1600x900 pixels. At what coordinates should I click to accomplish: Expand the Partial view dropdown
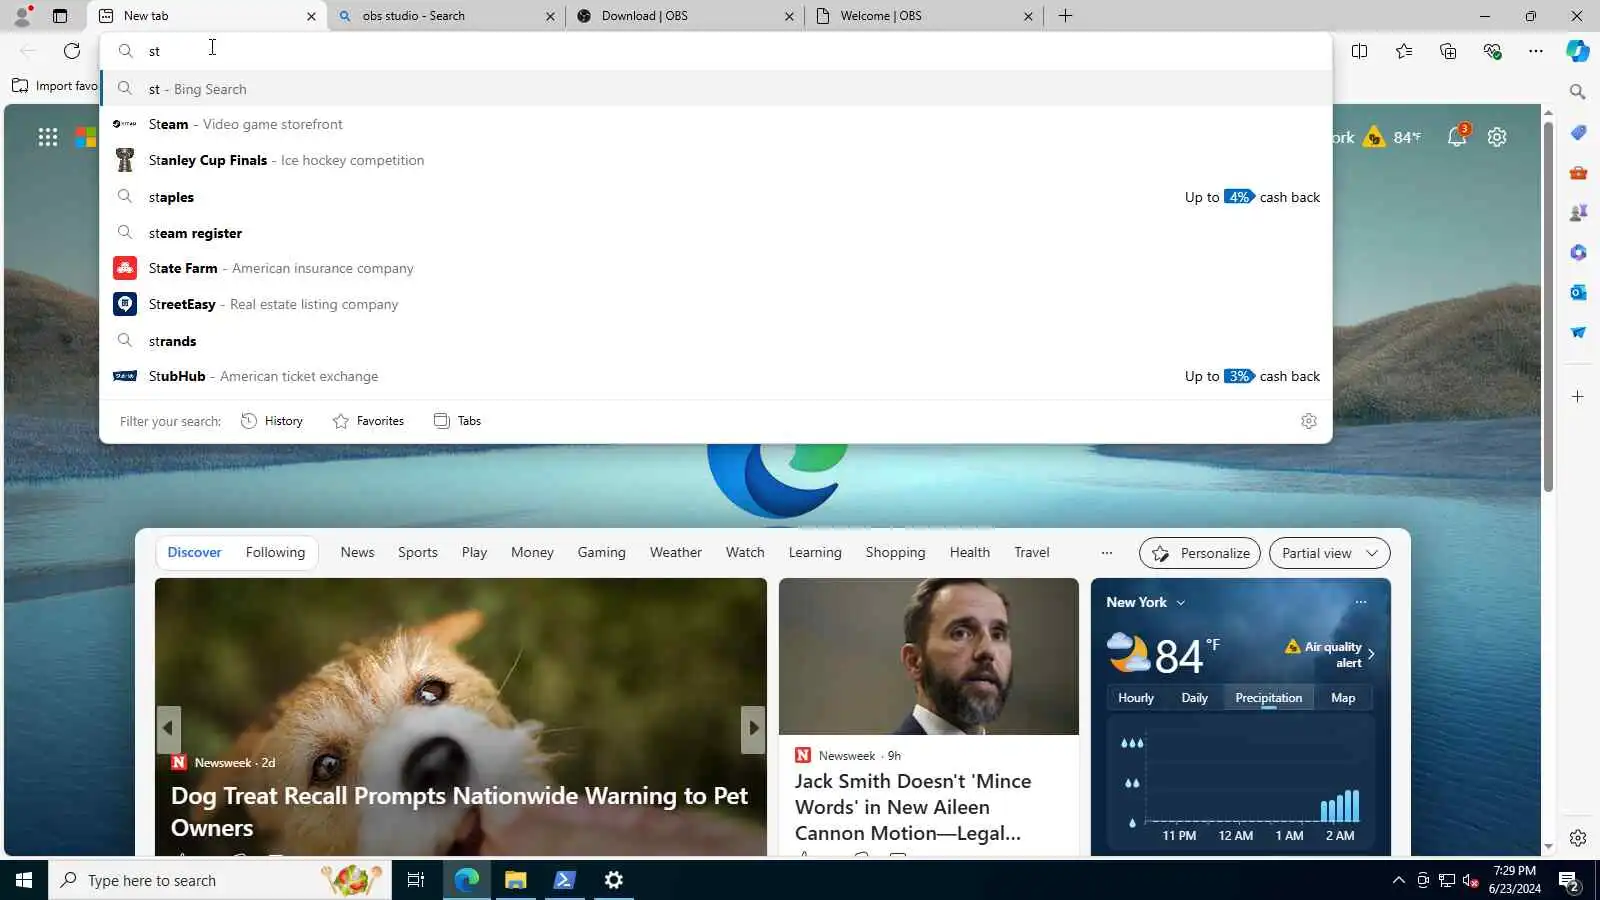click(x=1329, y=553)
